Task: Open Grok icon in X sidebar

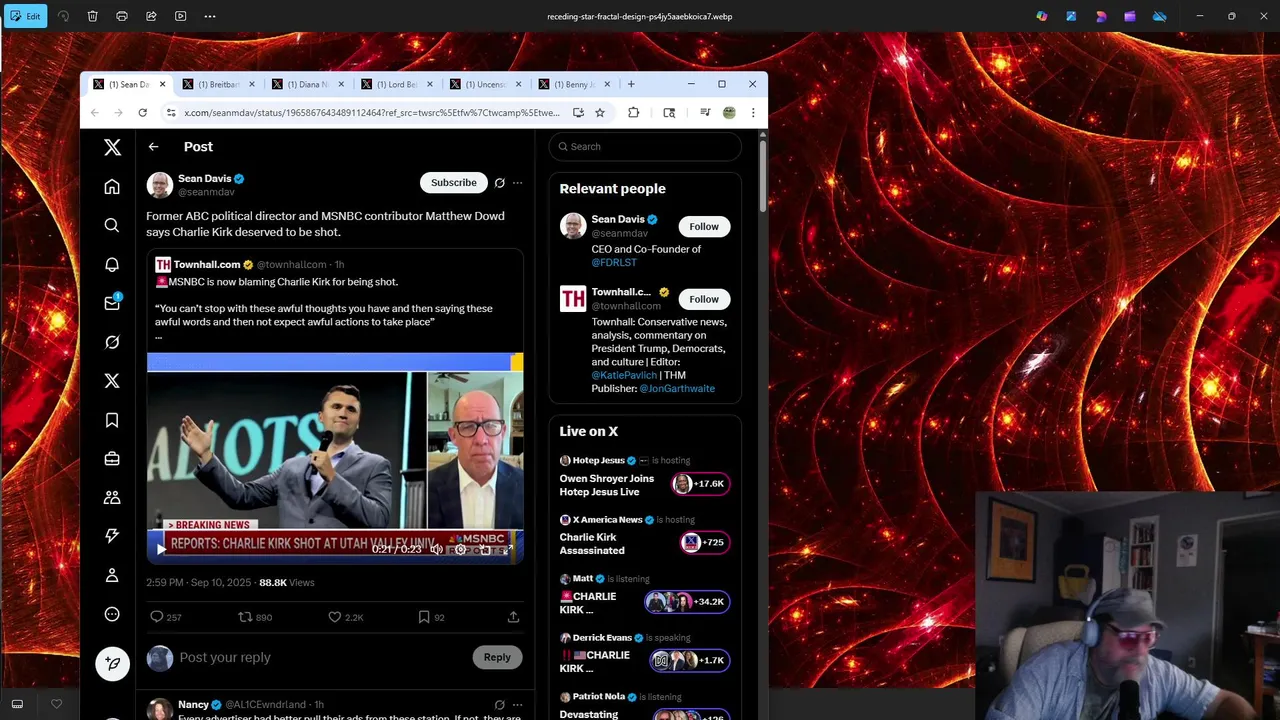Action: click(112, 342)
